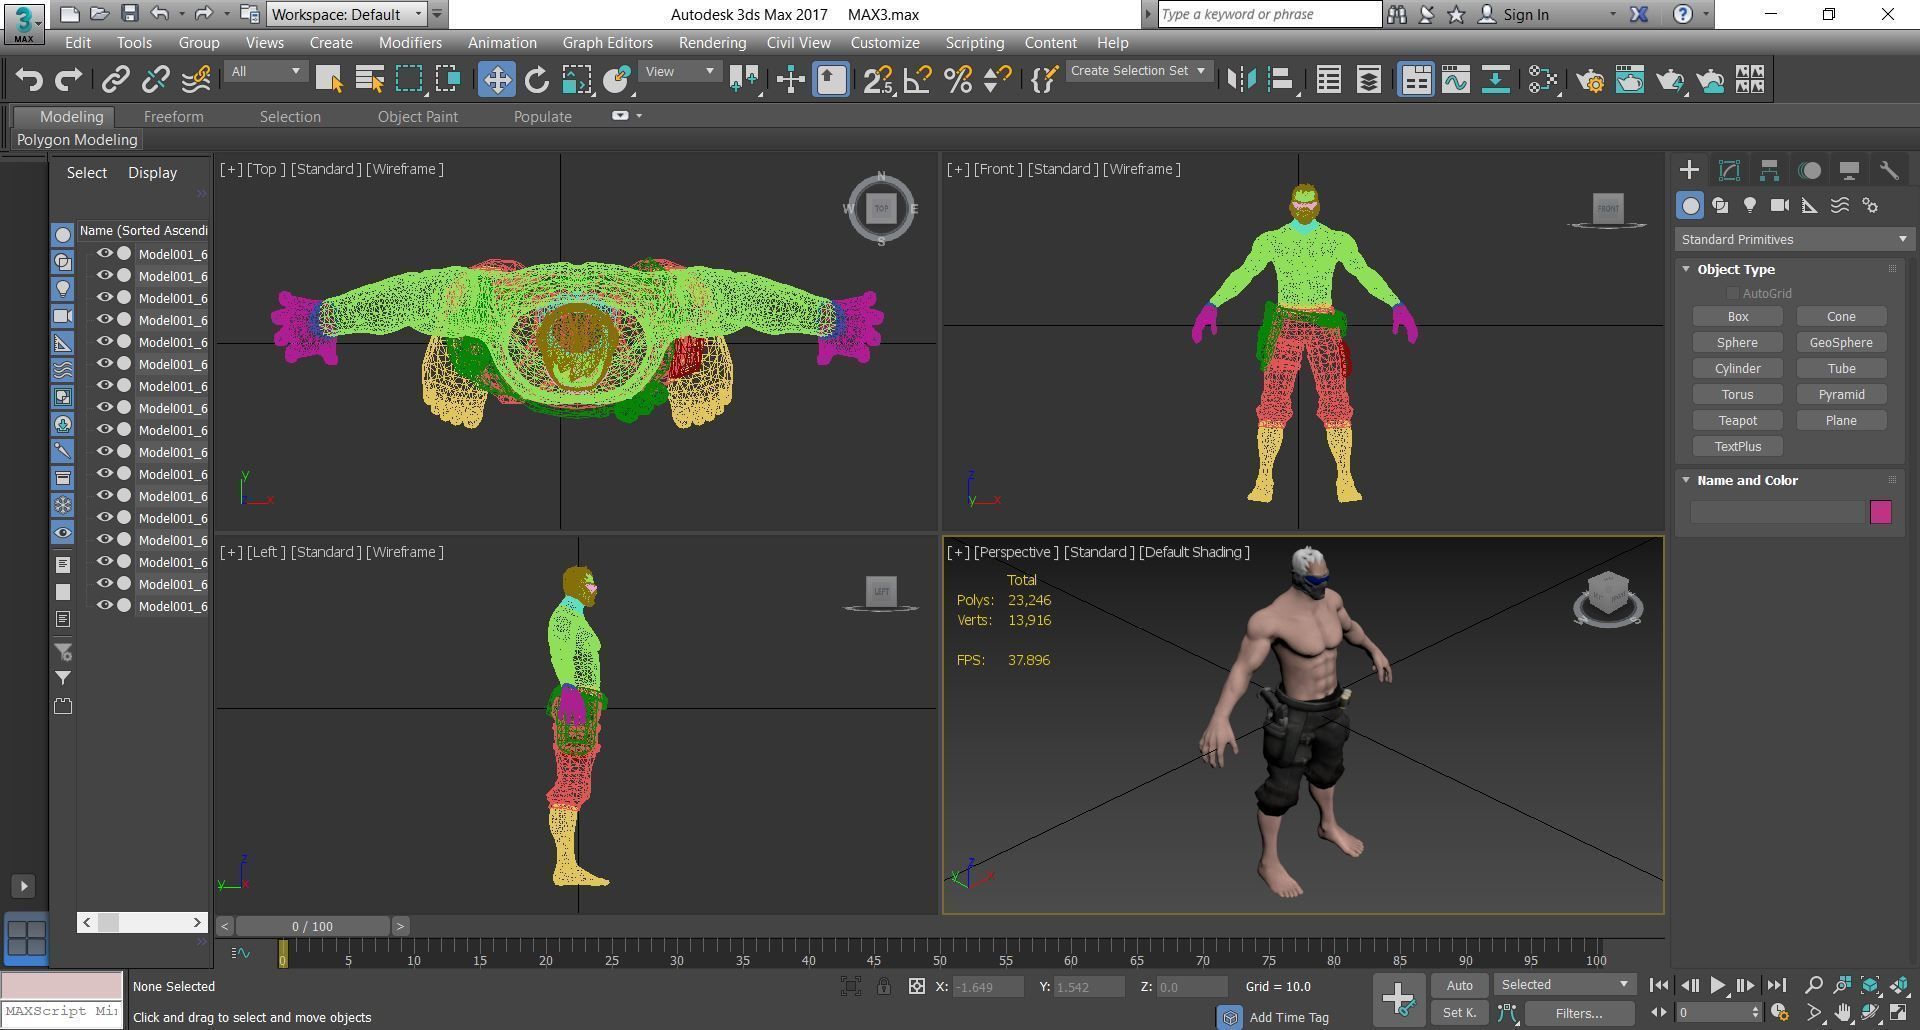The width and height of the screenshot is (1920, 1030).
Task: Activate the Select Object tool
Action: click(x=329, y=80)
